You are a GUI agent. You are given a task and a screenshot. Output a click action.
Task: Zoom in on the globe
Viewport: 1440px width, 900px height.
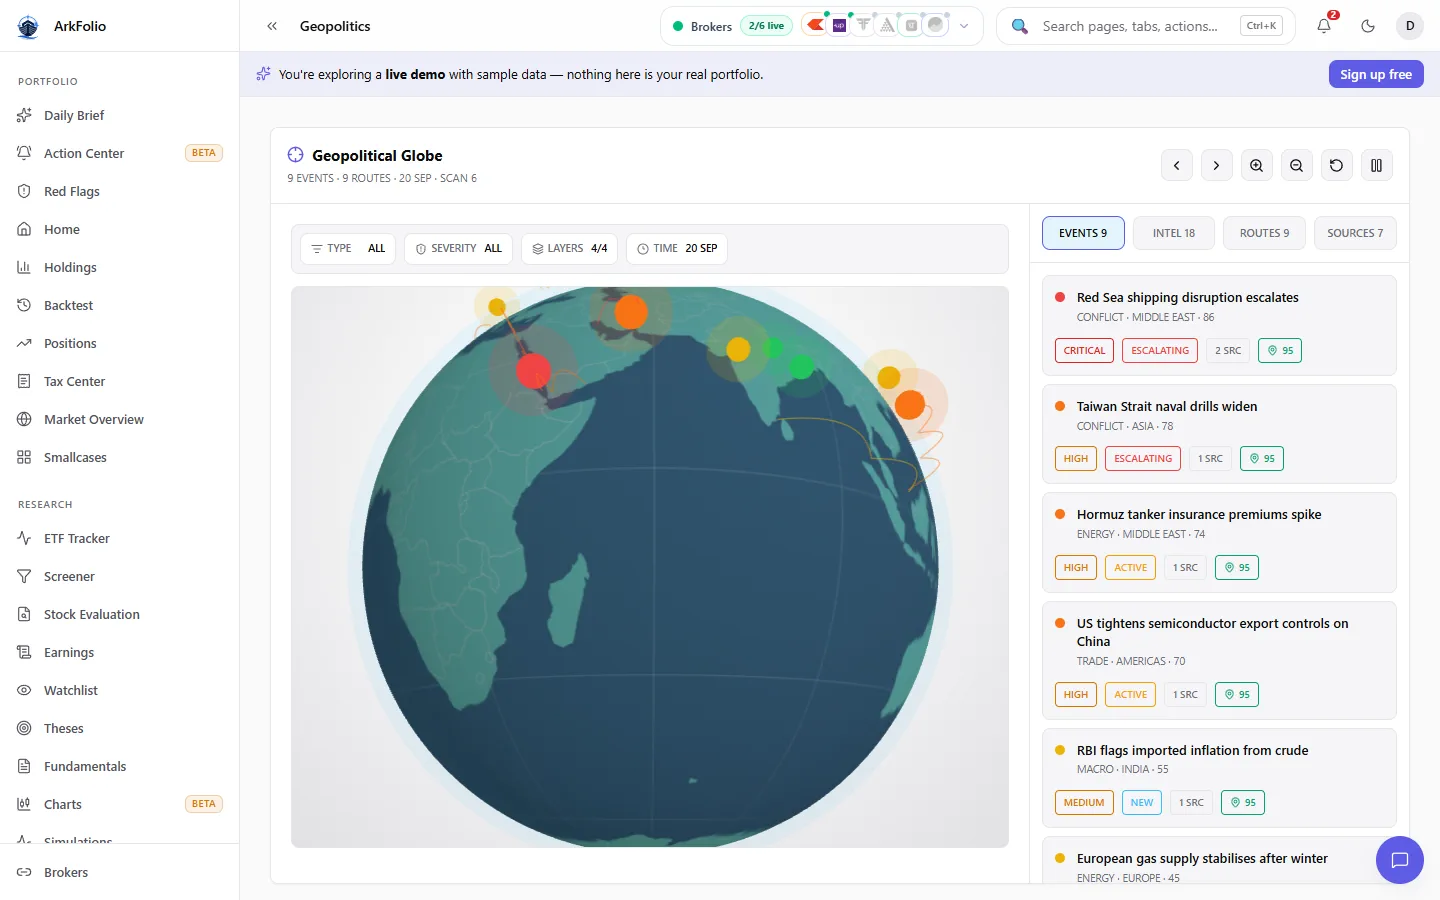click(1257, 165)
